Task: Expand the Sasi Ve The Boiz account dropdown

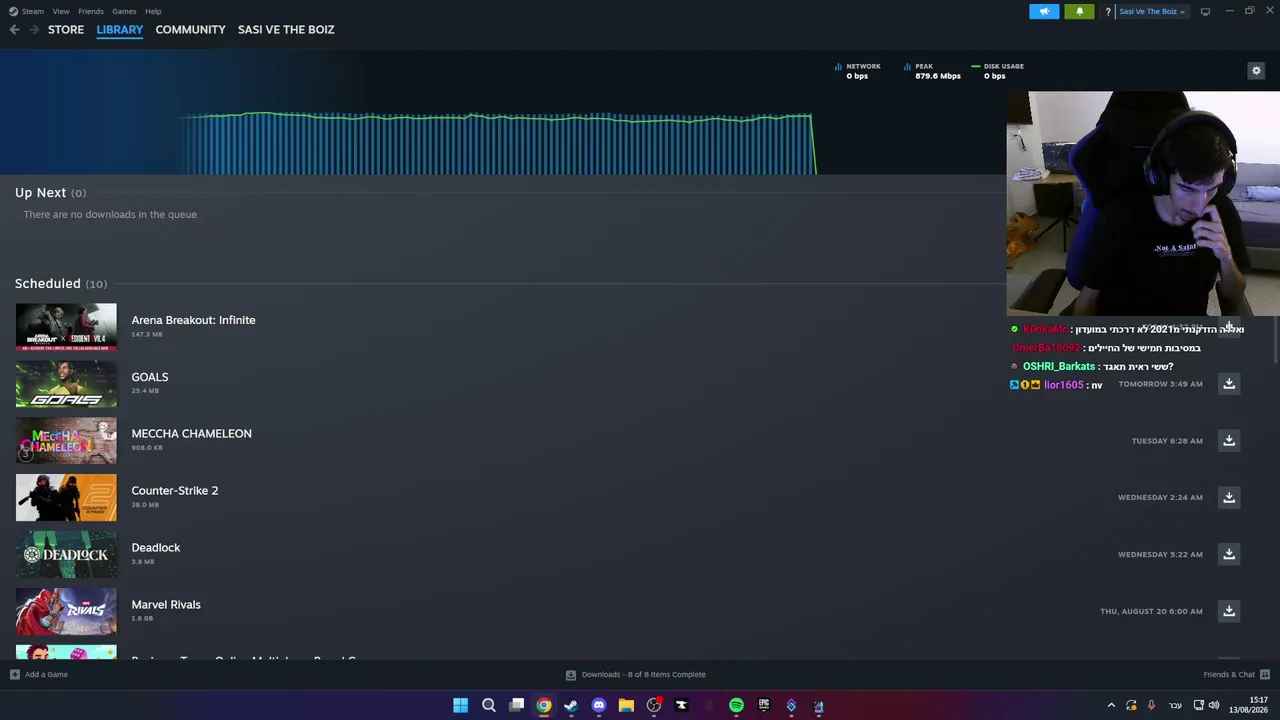Action: point(1152,12)
